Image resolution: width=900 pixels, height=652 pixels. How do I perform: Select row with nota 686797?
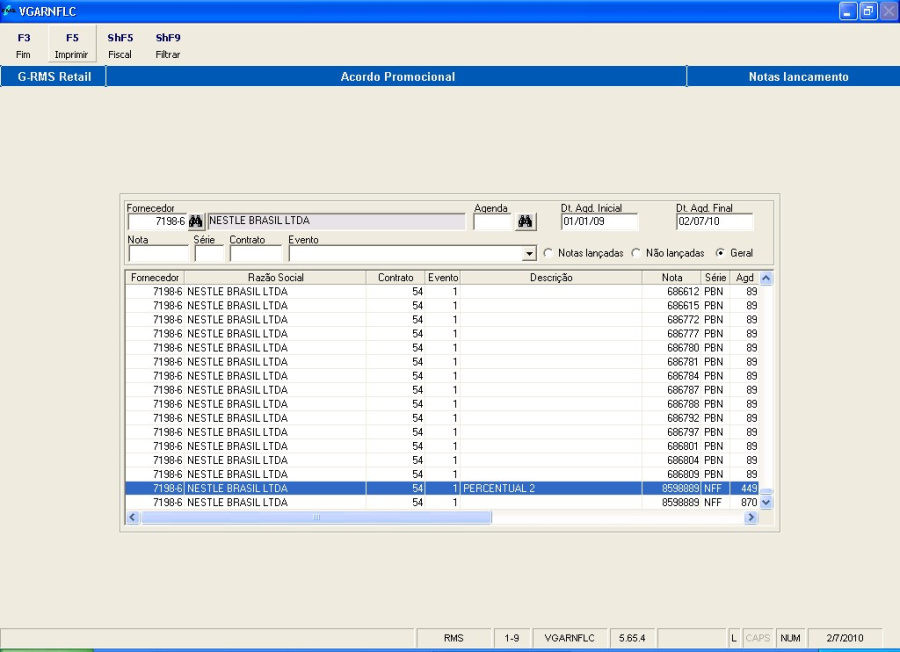click(x=442, y=432)
